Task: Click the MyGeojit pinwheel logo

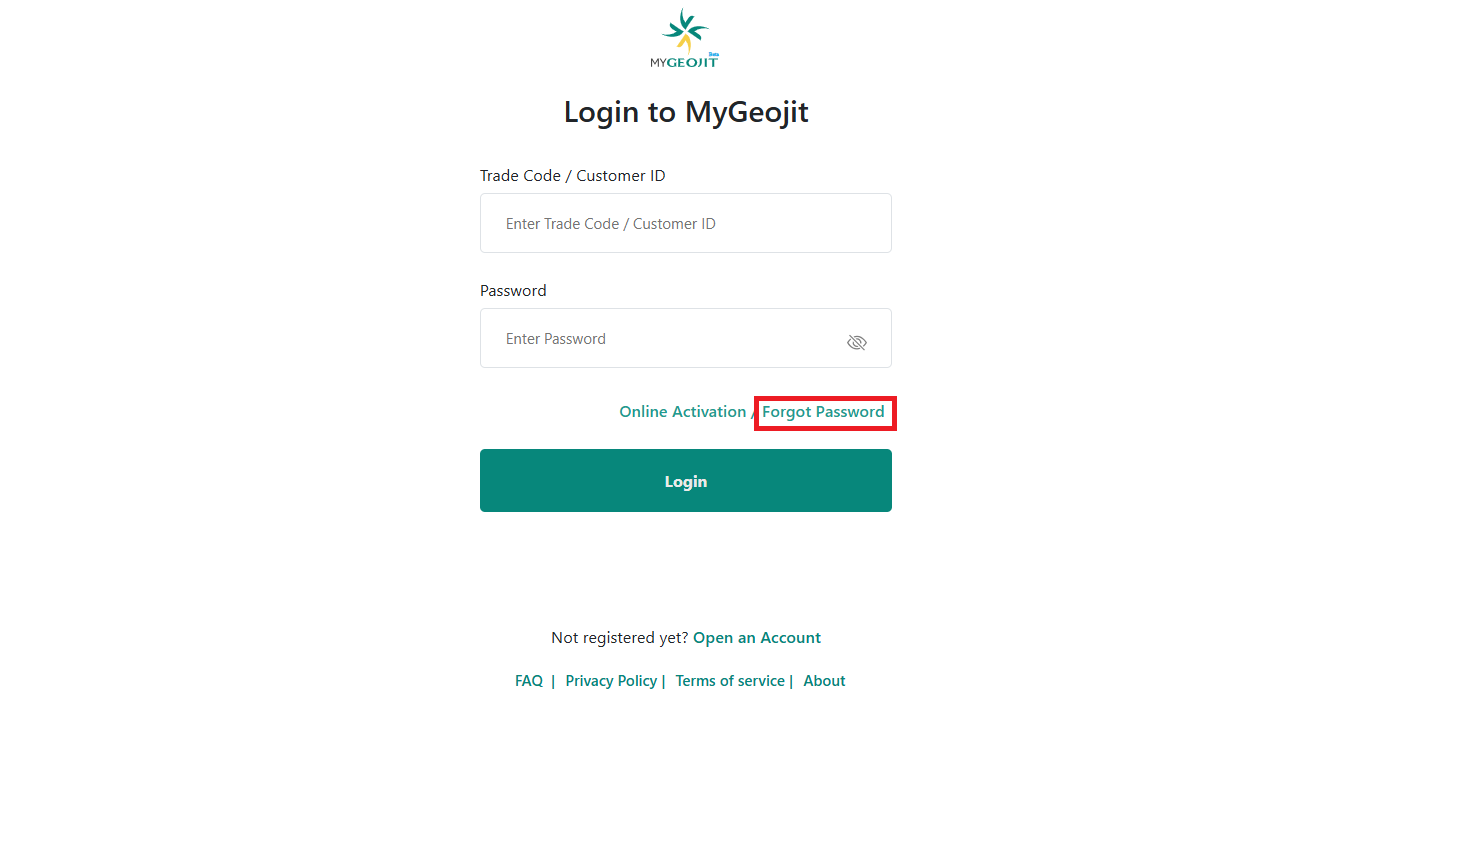Action: [685, 31]
